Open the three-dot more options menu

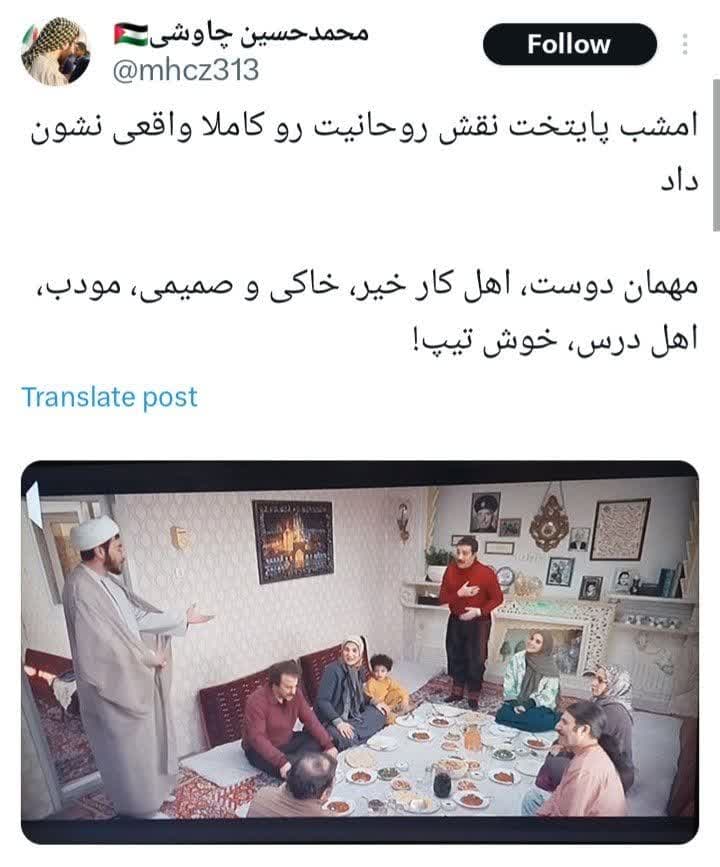[x=685, y=44]
